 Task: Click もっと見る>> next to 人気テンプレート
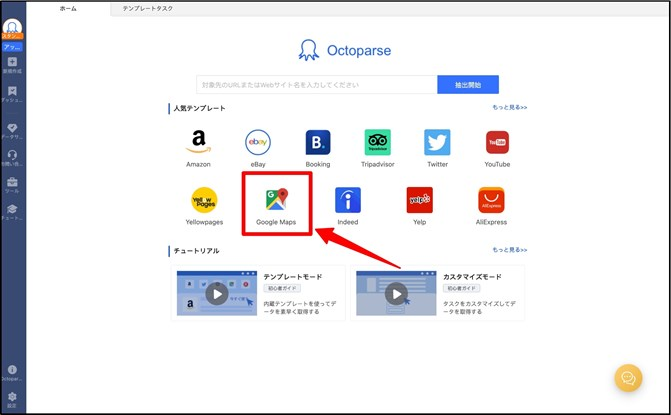click(x=509, y=107)
